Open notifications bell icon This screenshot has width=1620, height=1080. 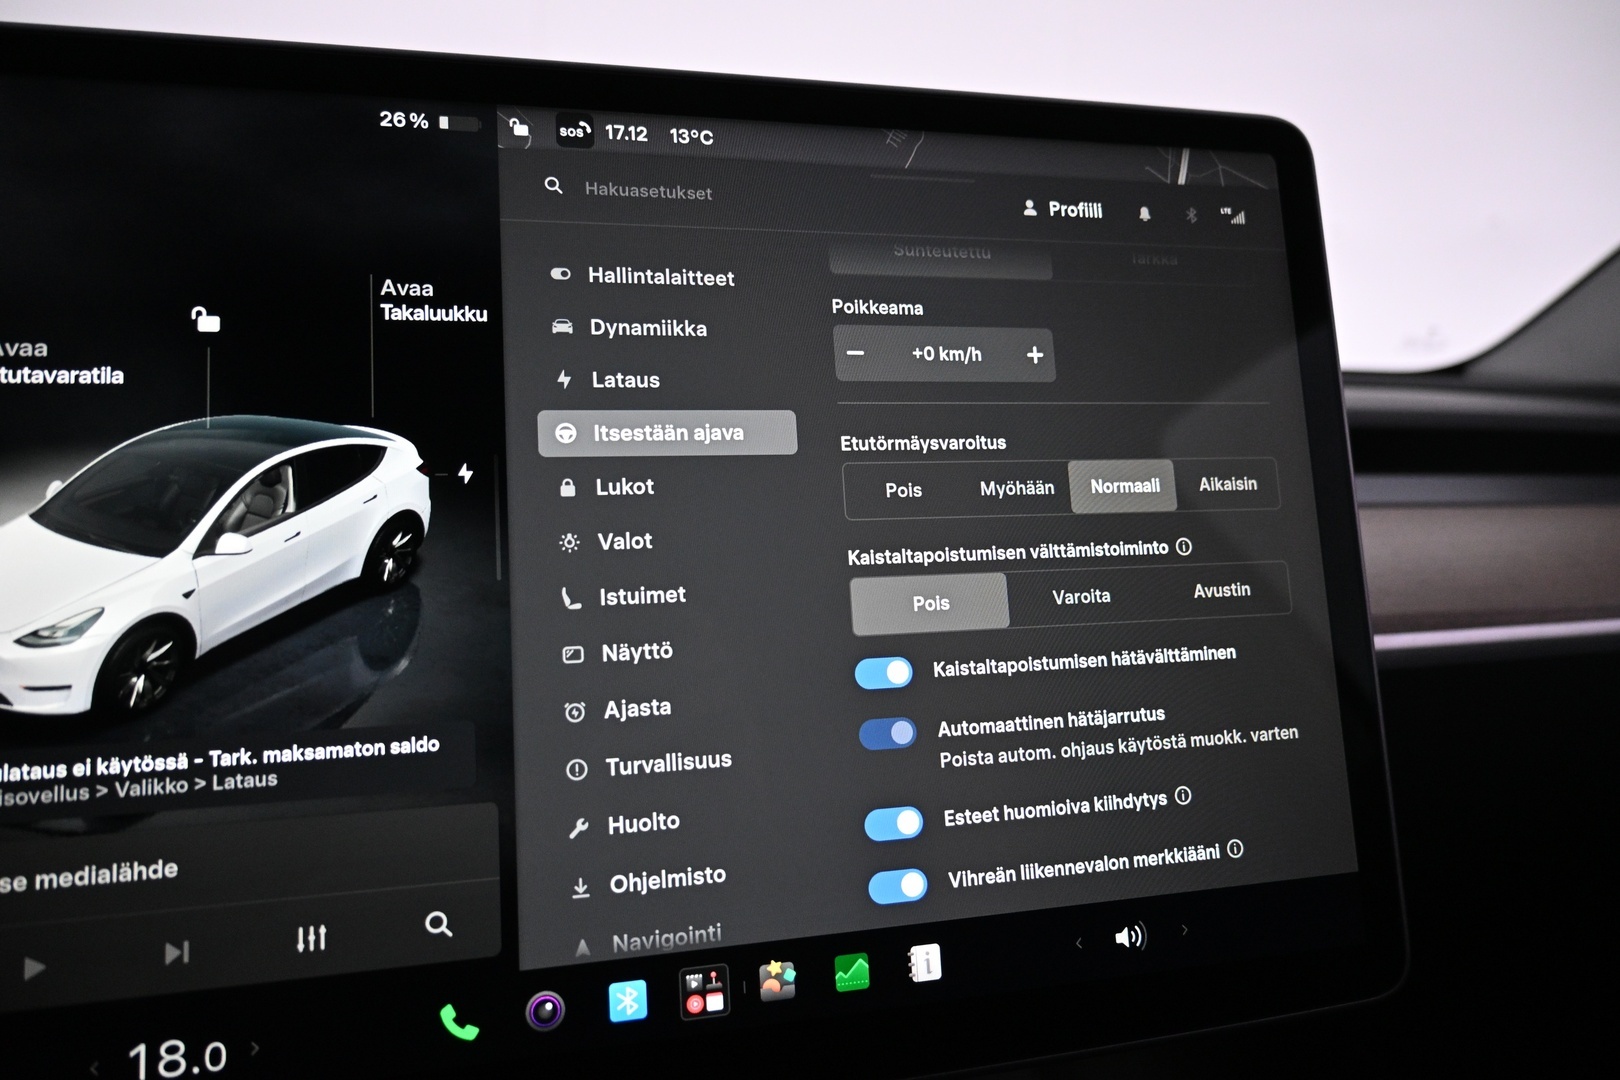pyautogui.click(x=1144, y=213)
